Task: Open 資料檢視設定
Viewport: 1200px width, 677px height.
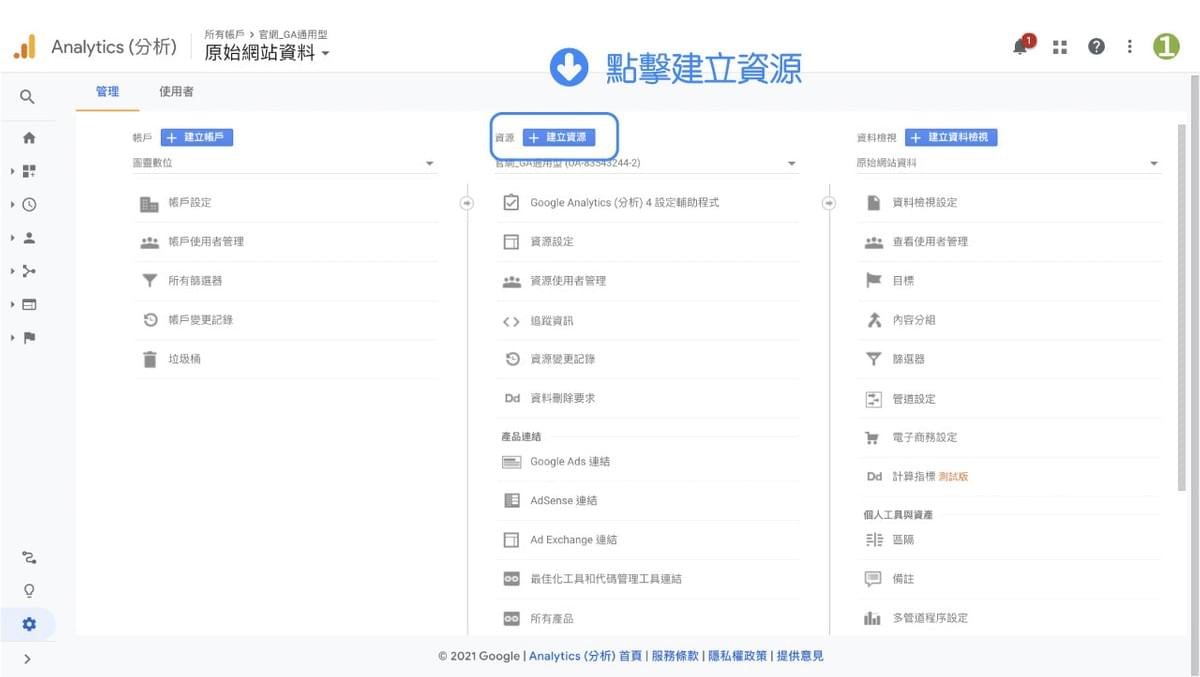Action: click(x=1010, y=203)
